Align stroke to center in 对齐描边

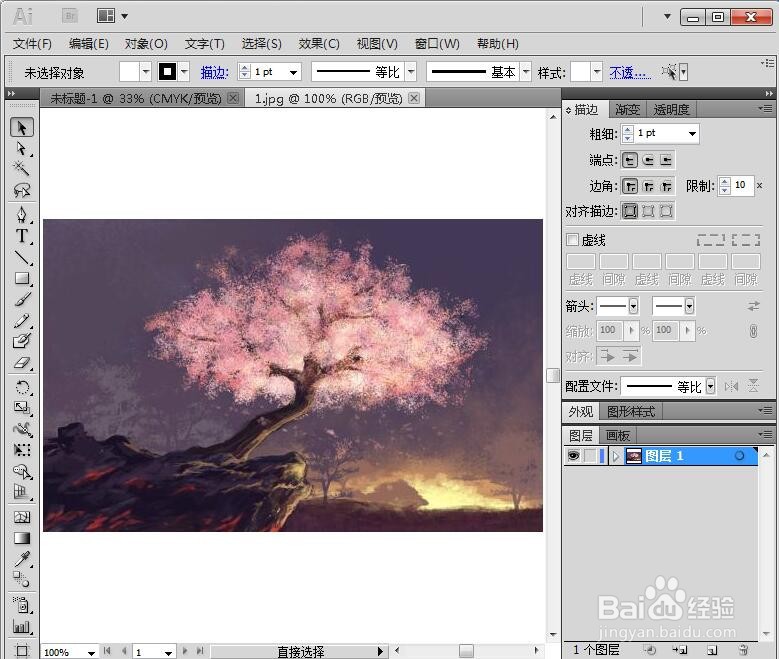630,211
